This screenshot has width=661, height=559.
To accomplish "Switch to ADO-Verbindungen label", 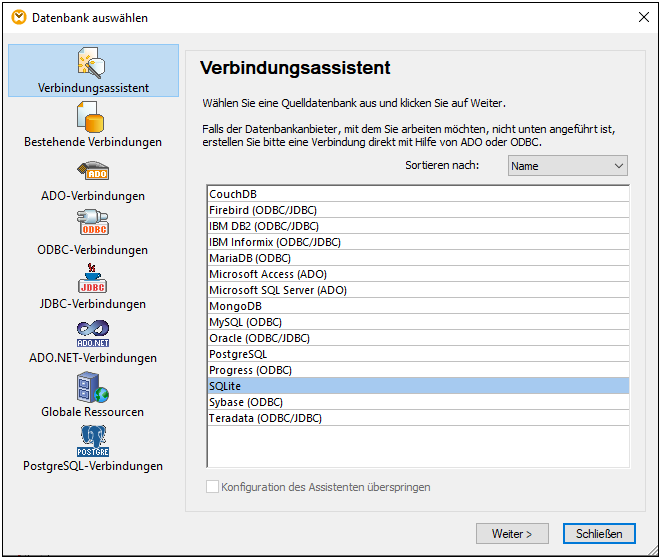I will click(x=93, y=196).
